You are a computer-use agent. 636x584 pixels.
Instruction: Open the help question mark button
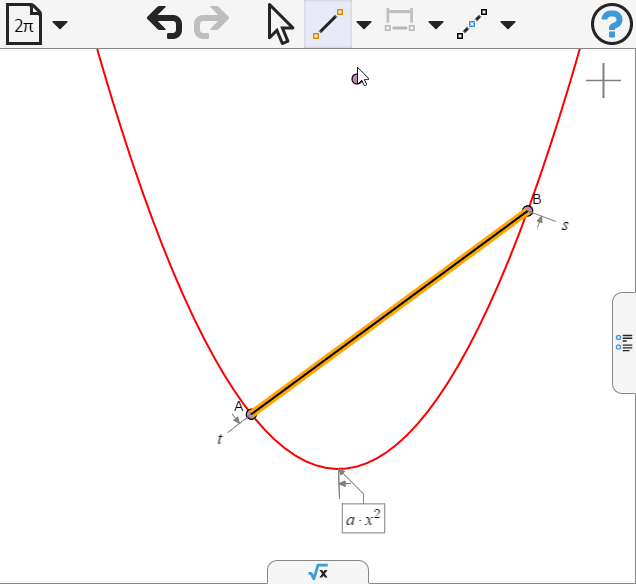tap(612, 24)
